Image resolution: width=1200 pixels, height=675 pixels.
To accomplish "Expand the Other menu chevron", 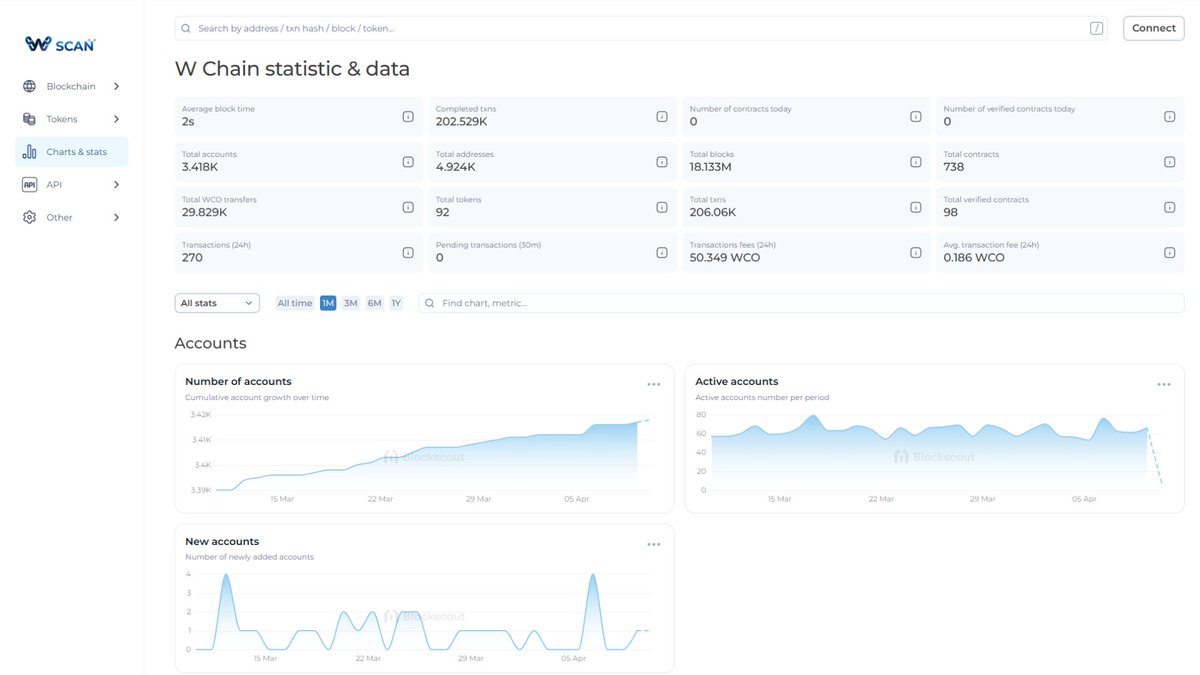I will tap(116, 217).
